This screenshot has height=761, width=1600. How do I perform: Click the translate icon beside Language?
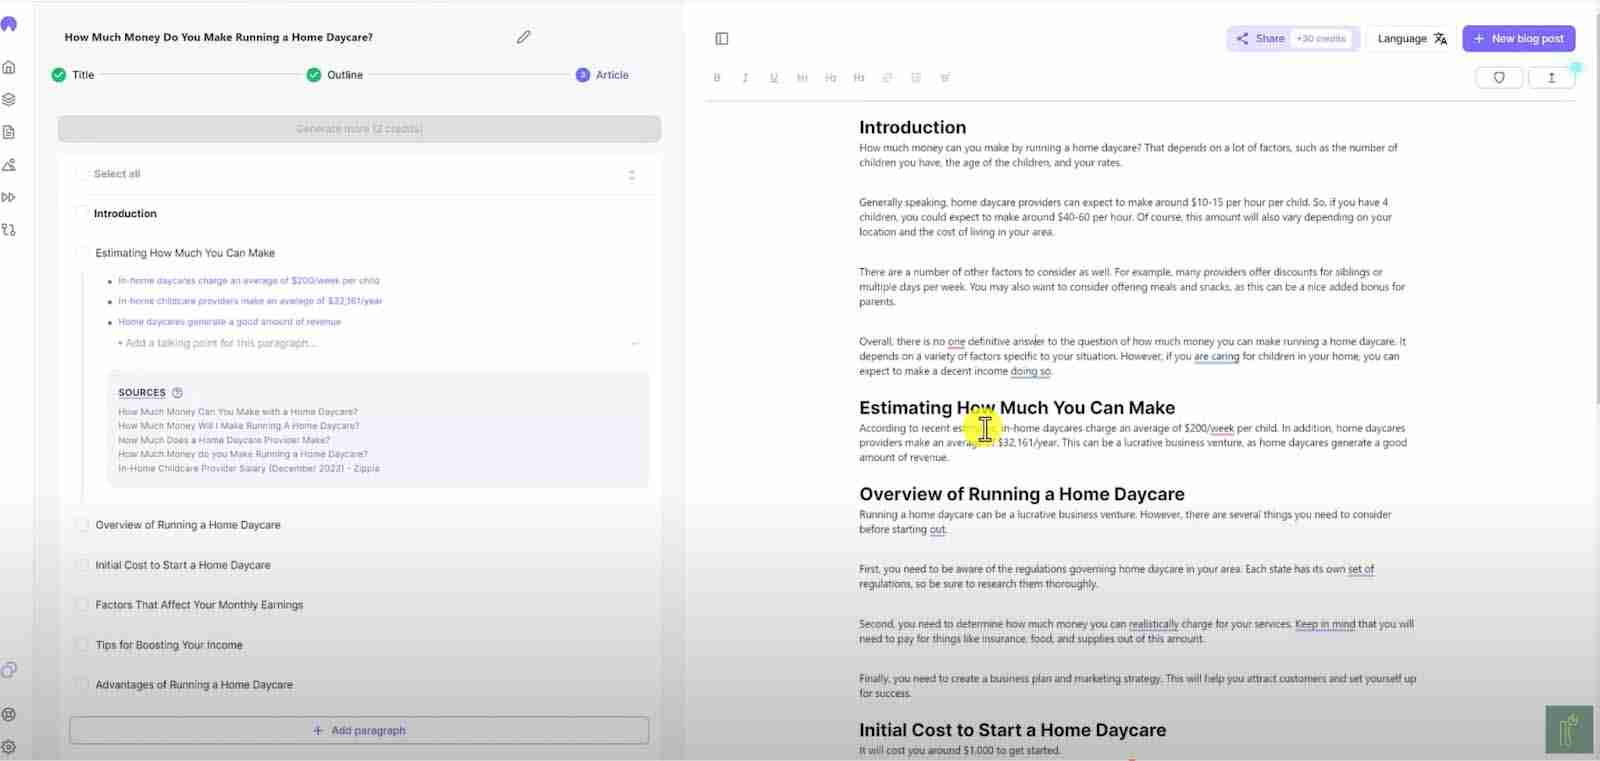tap(1440, 39)
